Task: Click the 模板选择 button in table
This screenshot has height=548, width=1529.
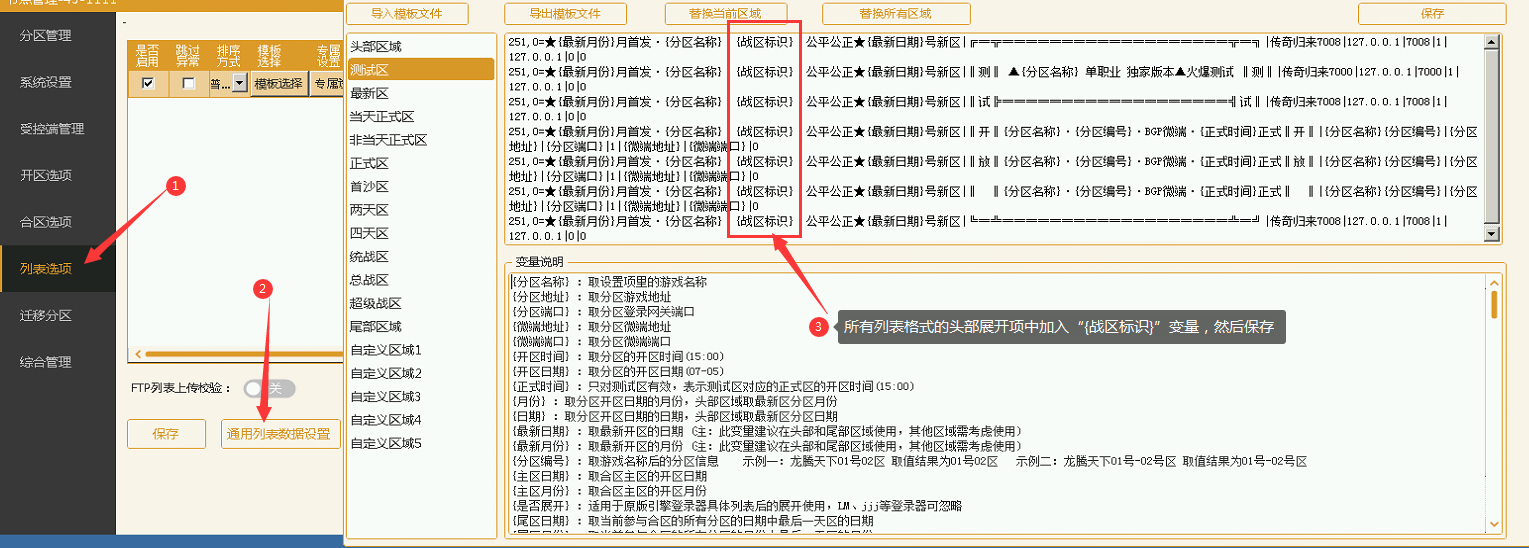Action: click(279, 84)
